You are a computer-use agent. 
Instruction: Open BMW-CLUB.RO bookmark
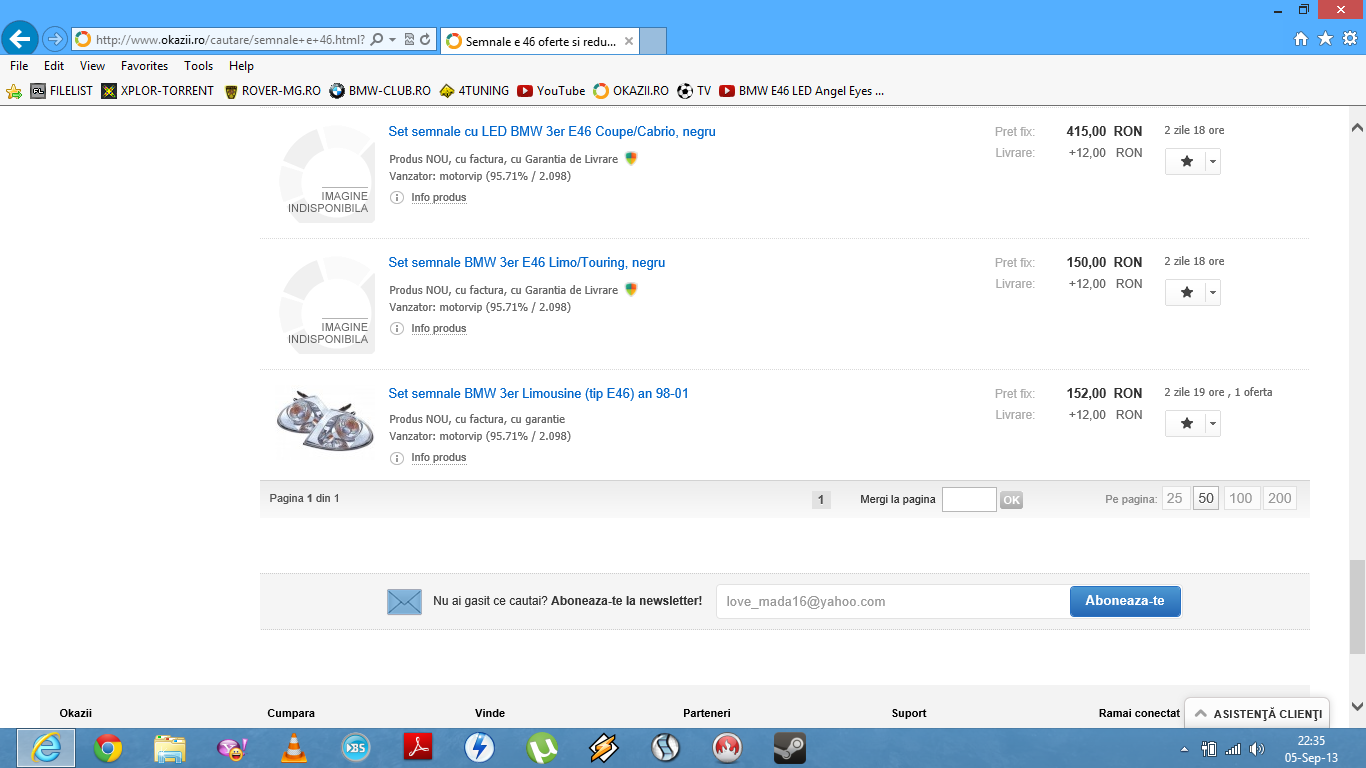[x=380, y=91]
